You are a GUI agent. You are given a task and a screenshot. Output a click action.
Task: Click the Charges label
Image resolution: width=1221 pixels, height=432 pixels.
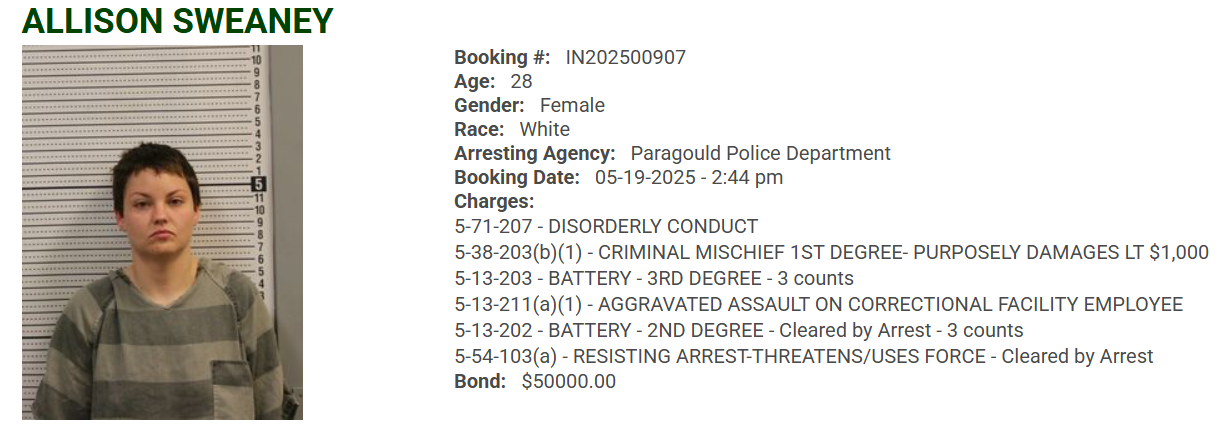(494, 201)
